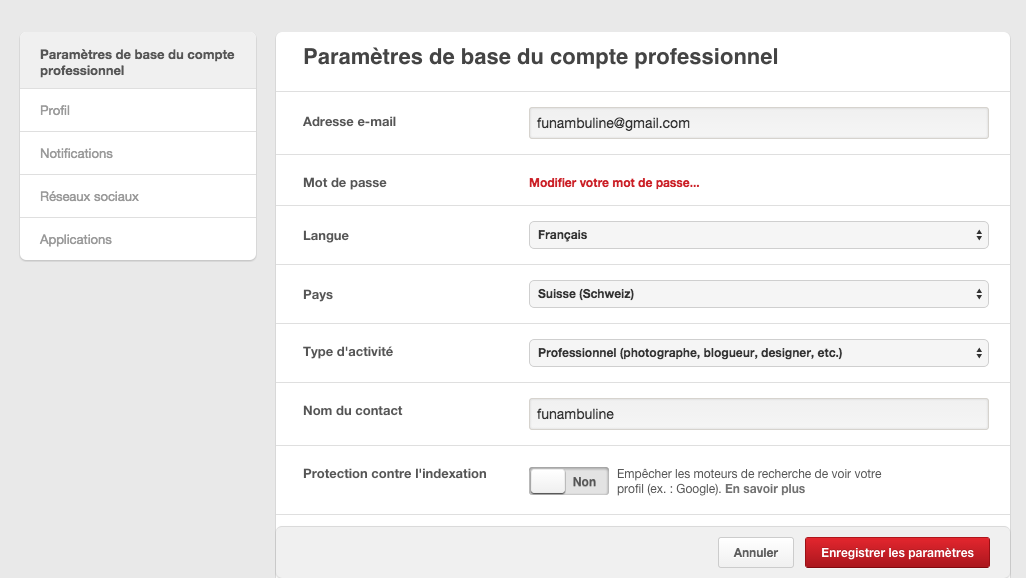Click 'Modifier votre mot de passe...'
Screen dimensions: 1026x578
click(x=614, y=183)
